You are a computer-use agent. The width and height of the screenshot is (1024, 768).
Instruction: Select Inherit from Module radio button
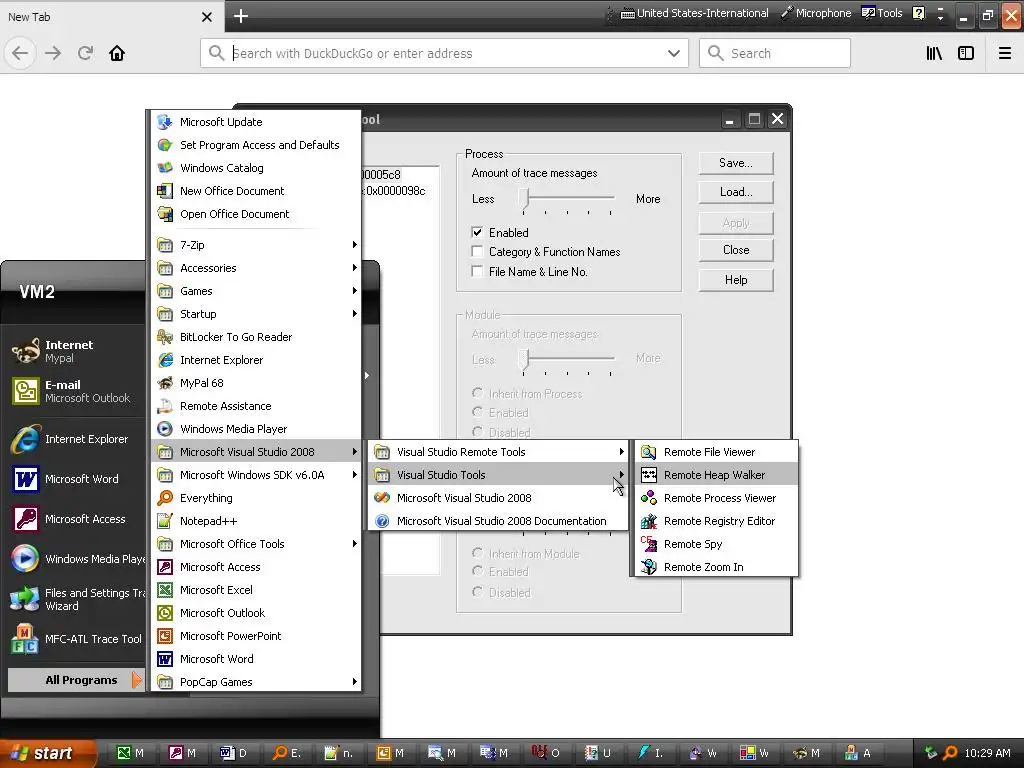477,553
